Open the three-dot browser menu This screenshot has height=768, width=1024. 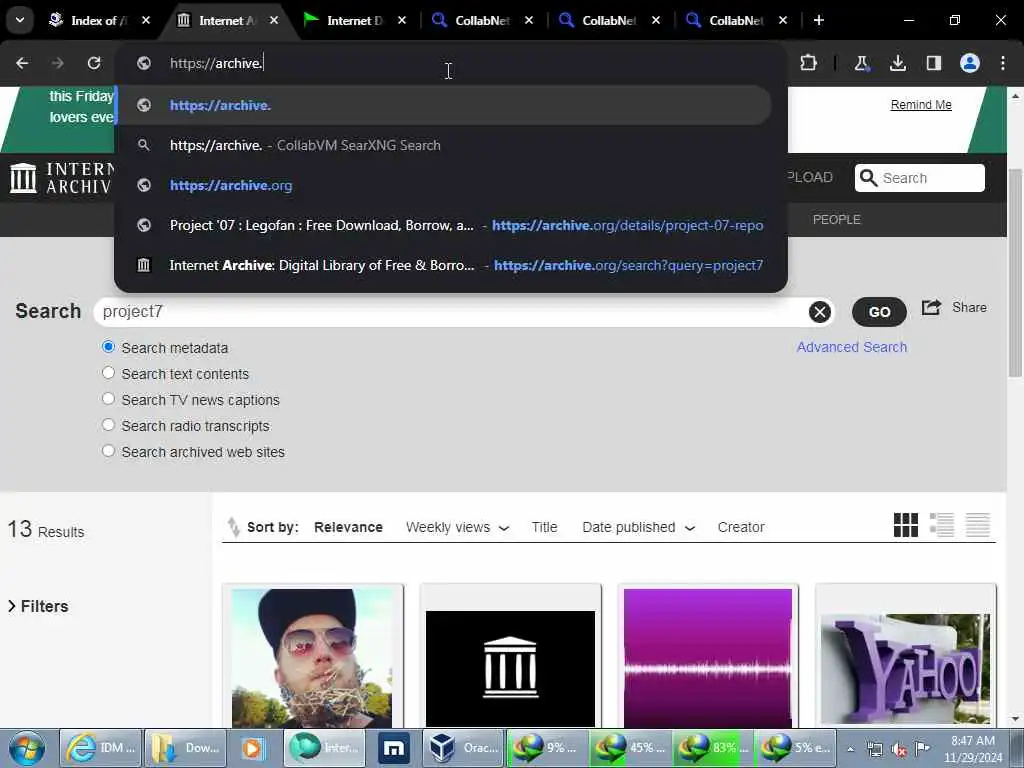[1003, 63]
